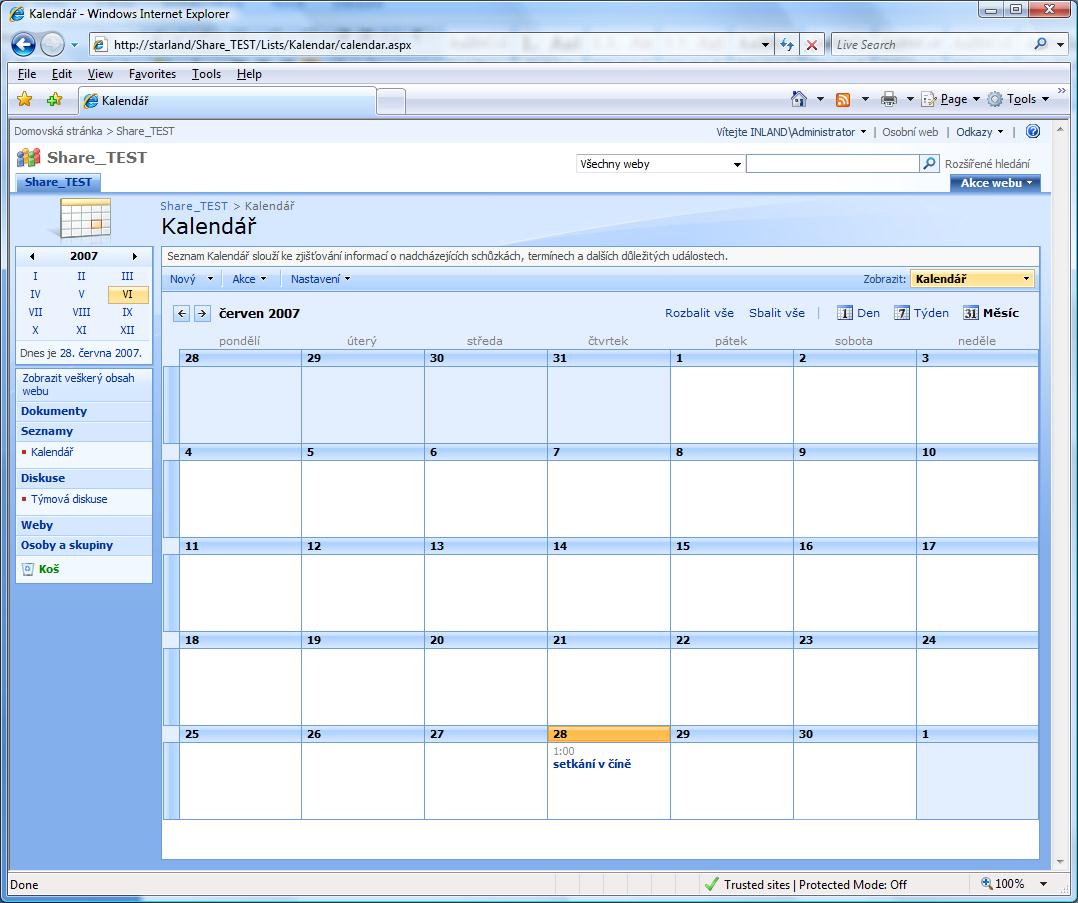1078x903 pixels.
Task: Click the browser Home icon
Action: [x=798, y=99]
